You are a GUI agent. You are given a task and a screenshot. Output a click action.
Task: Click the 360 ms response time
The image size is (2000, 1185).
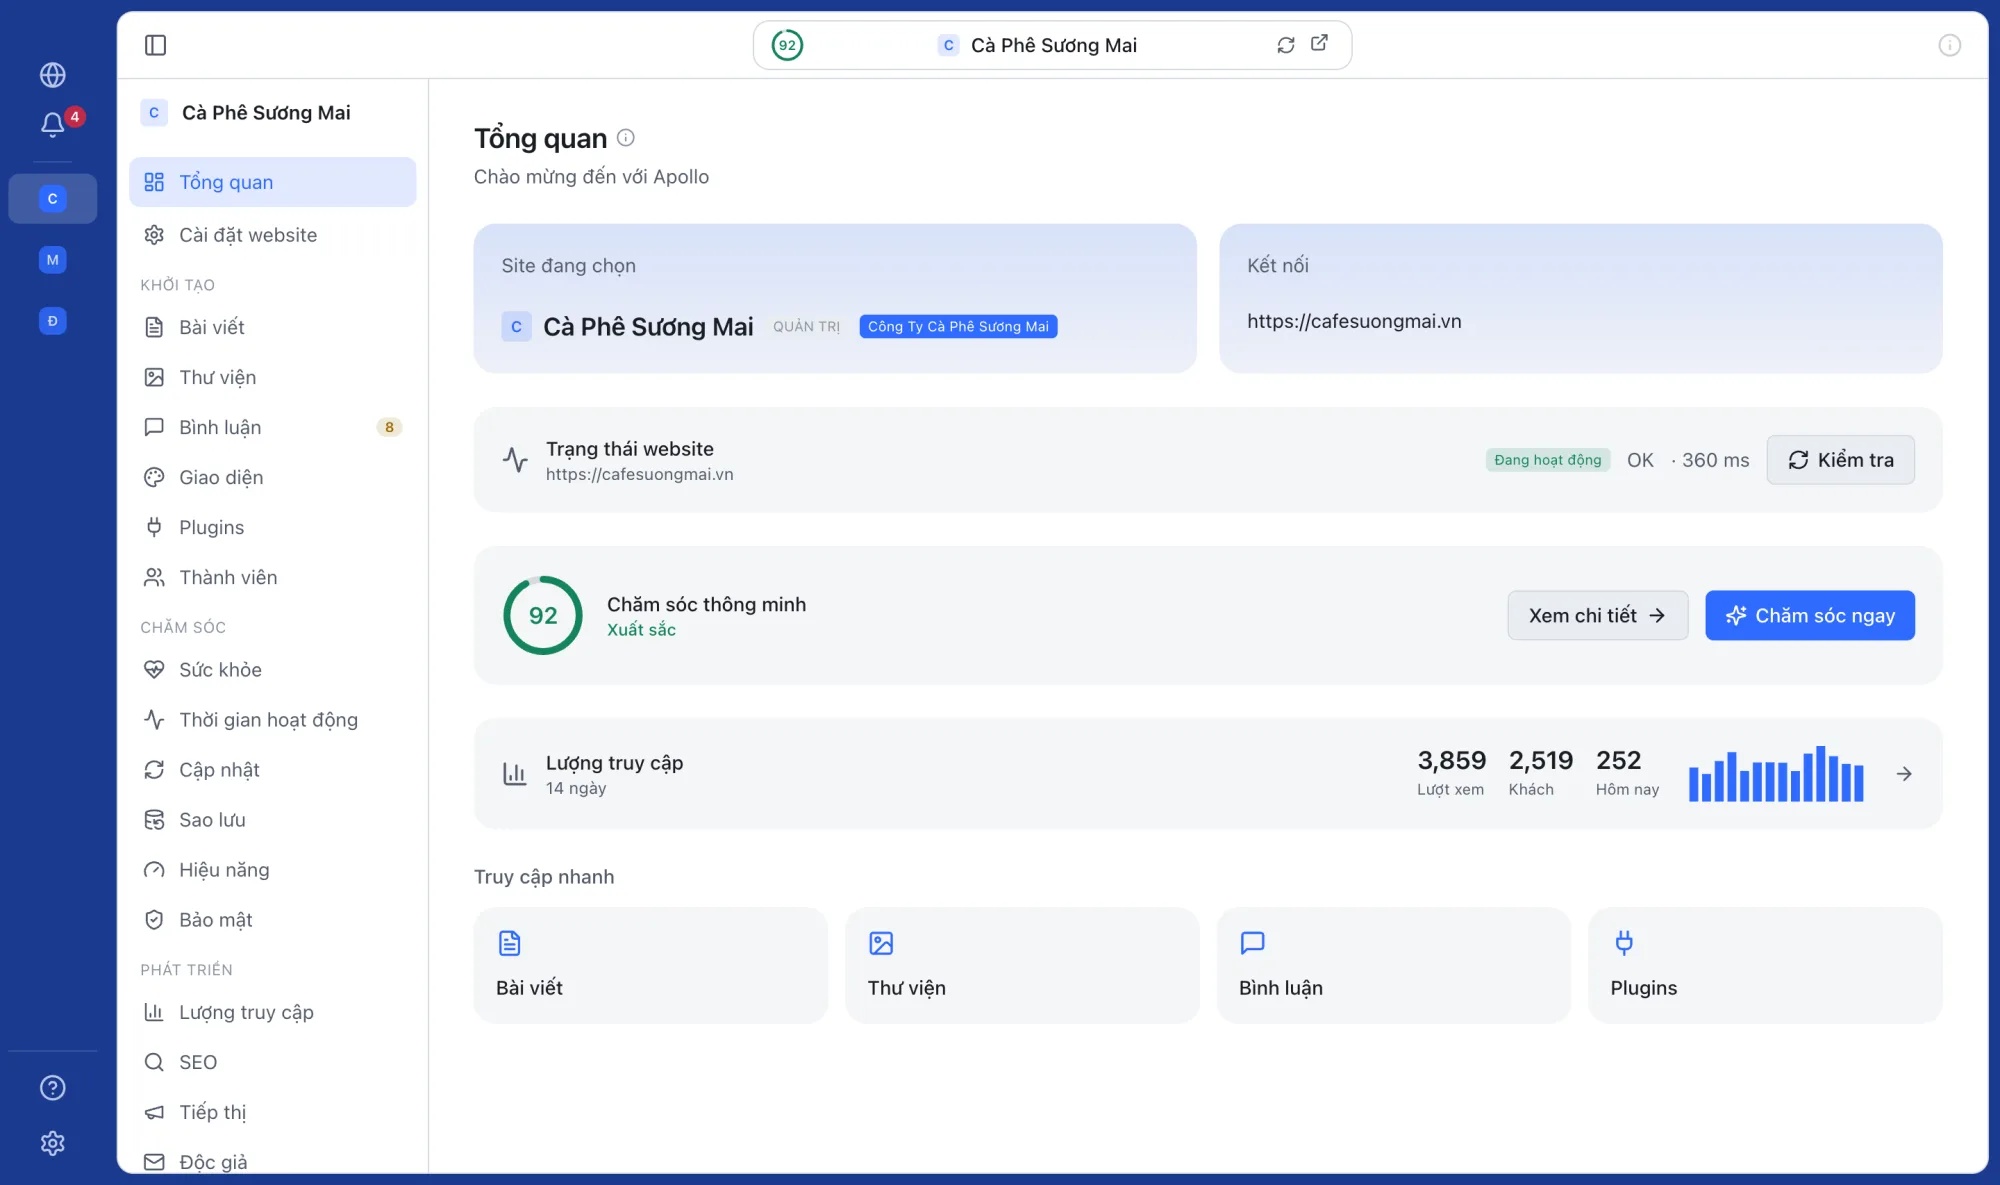point(1715,460)
